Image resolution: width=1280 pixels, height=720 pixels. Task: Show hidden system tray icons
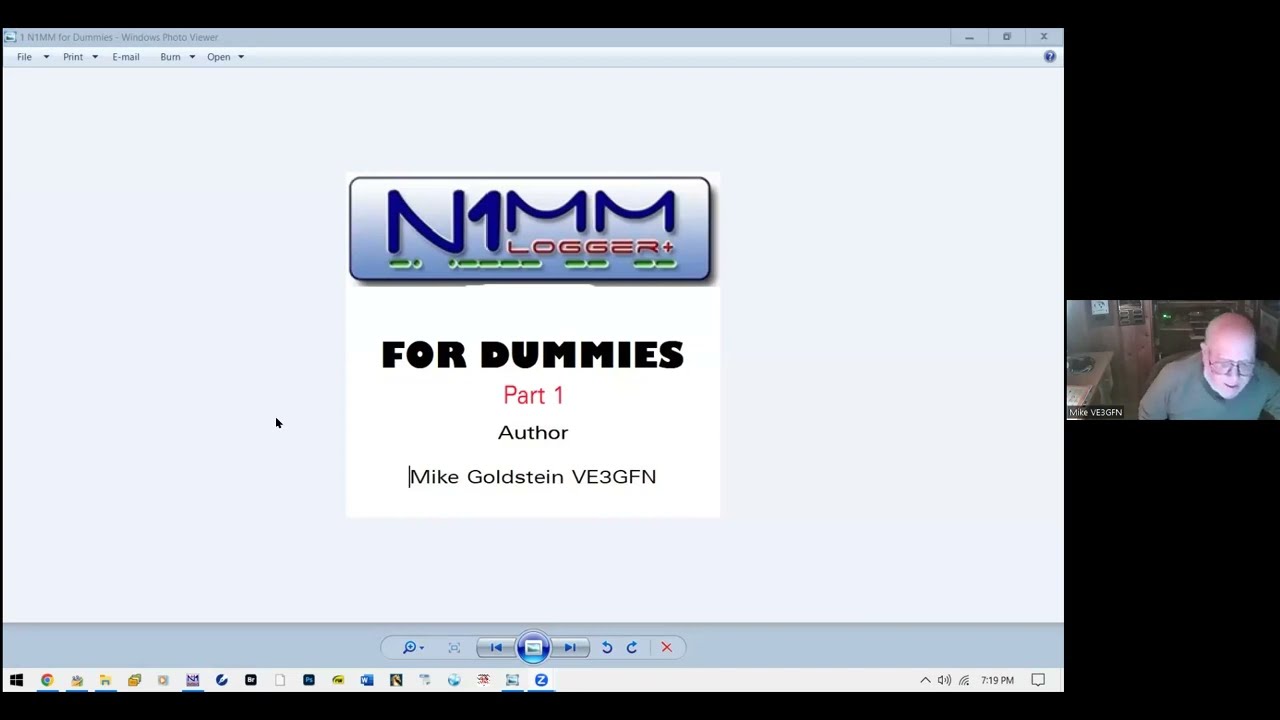(x=925, y=680)
